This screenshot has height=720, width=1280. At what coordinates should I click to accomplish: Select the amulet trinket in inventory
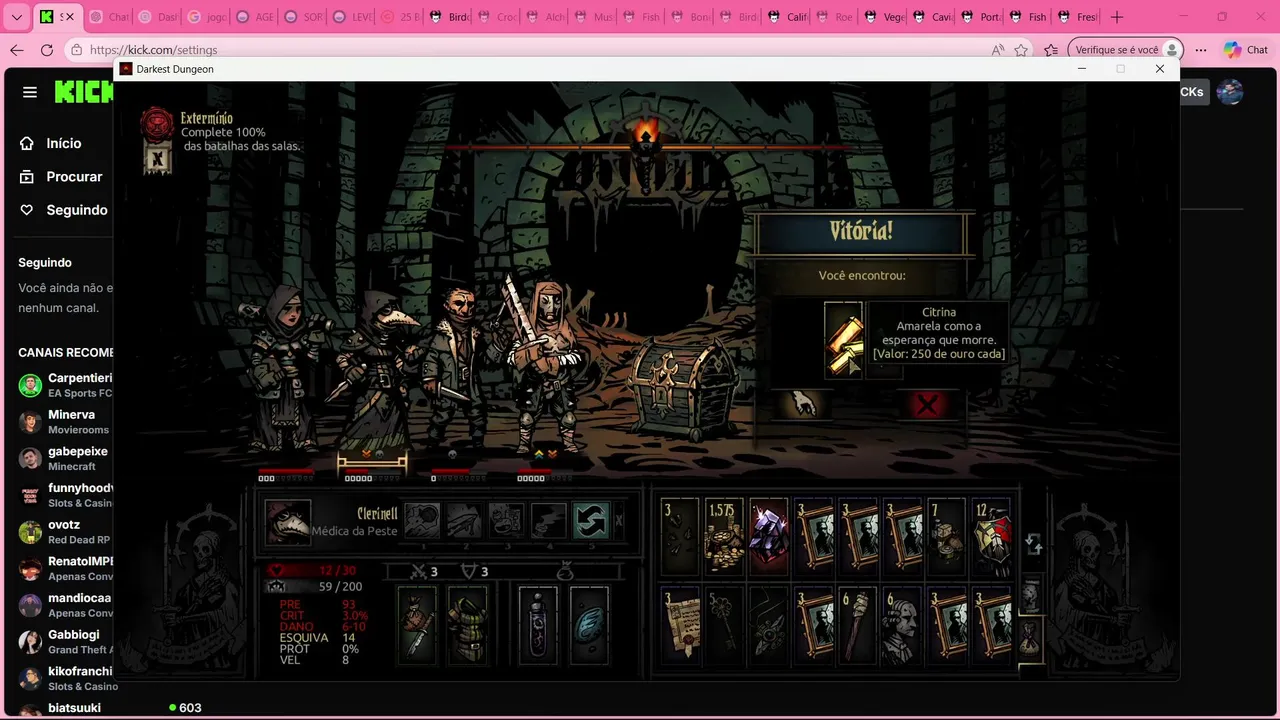click(769, 625)
